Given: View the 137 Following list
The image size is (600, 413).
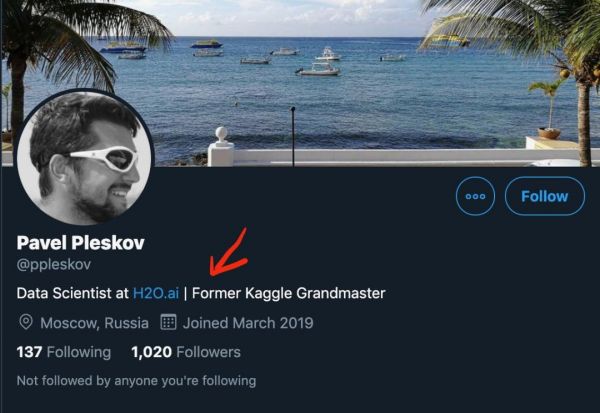Looking at the screenshot, I should (x=64, y=352).
